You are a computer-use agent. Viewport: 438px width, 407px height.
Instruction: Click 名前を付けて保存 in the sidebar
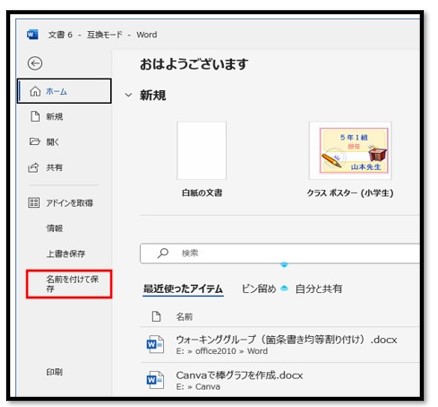[69, 284]
